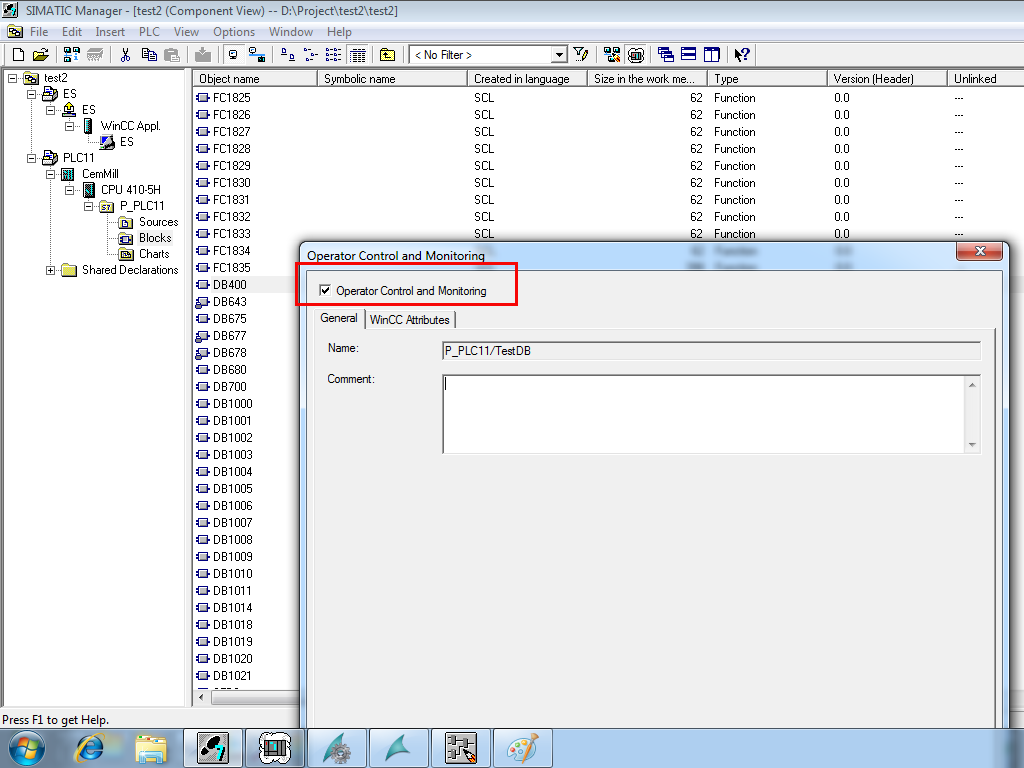
Task: Open Windows Explorer folder on taskbar
Action: 152,748
